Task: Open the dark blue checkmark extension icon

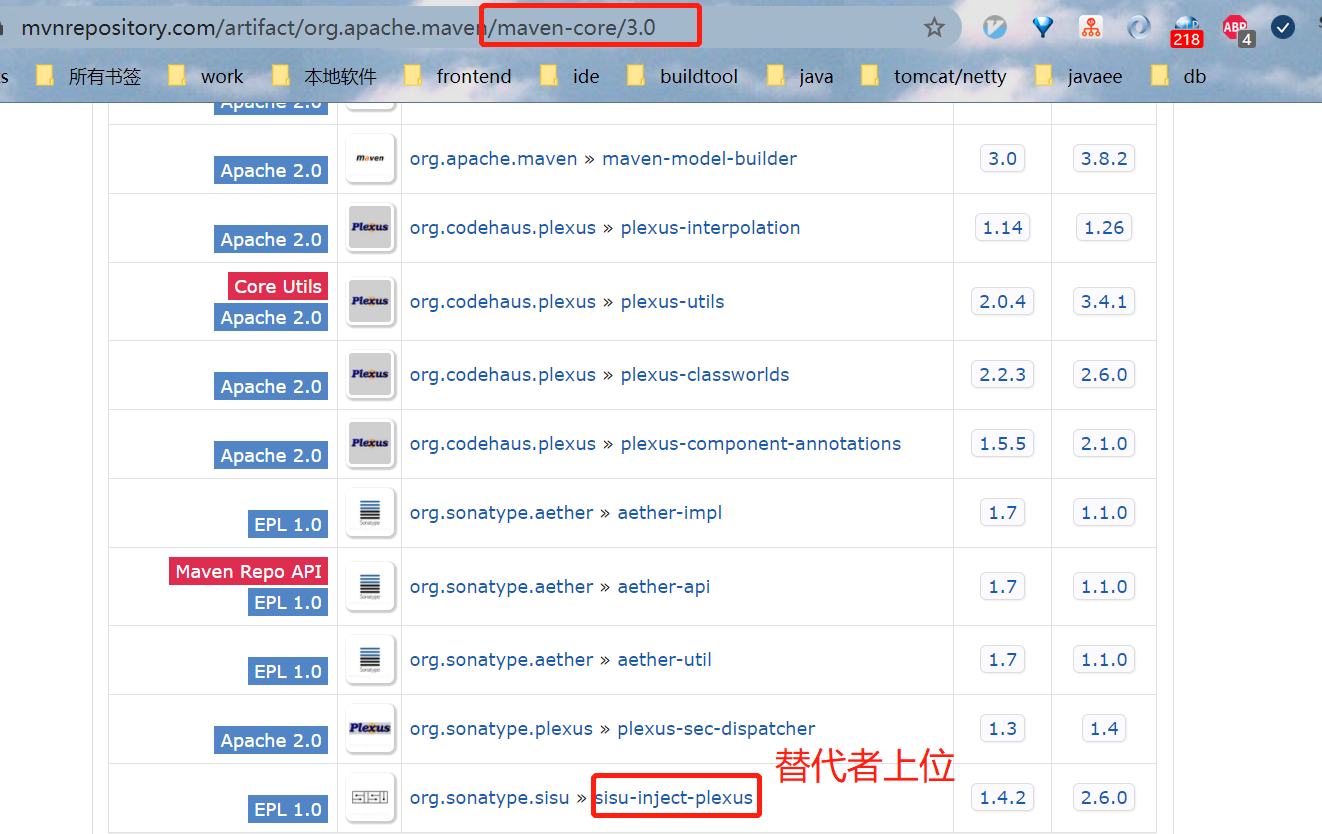Action: pyautogui.click(x=1283, y=27)
